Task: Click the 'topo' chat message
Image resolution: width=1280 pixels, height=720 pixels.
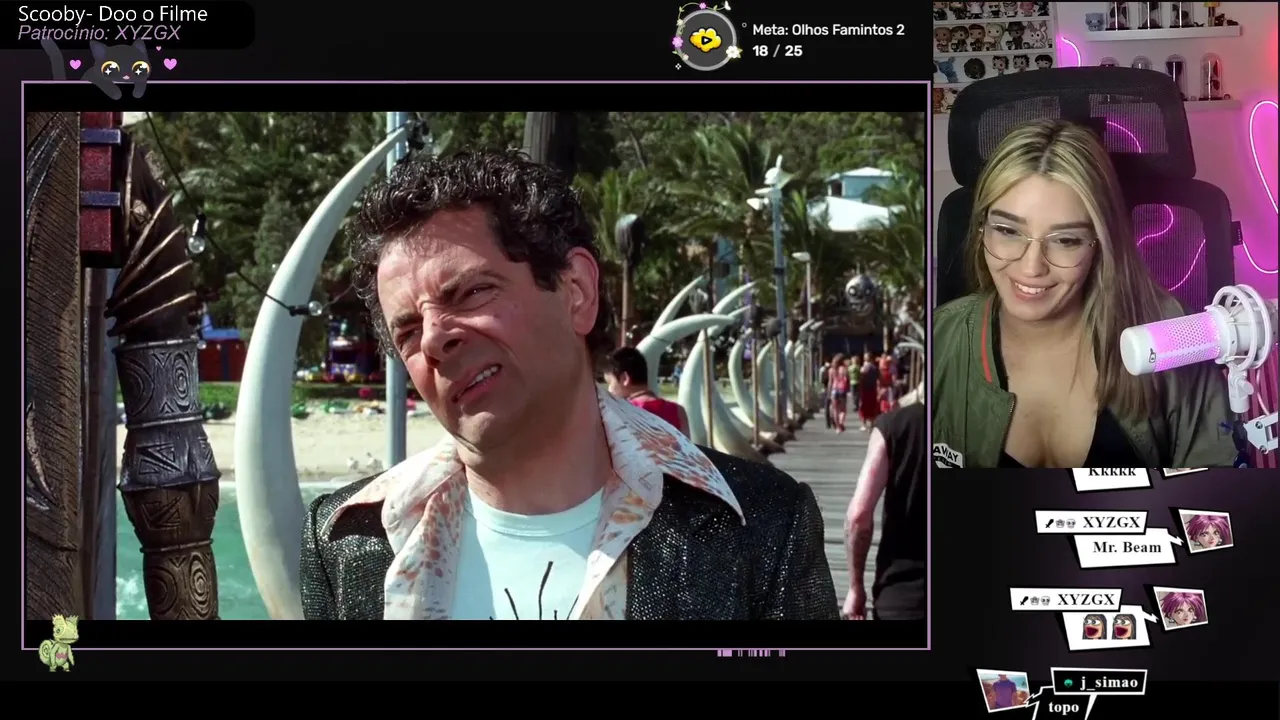Action: pos(1063,706)
